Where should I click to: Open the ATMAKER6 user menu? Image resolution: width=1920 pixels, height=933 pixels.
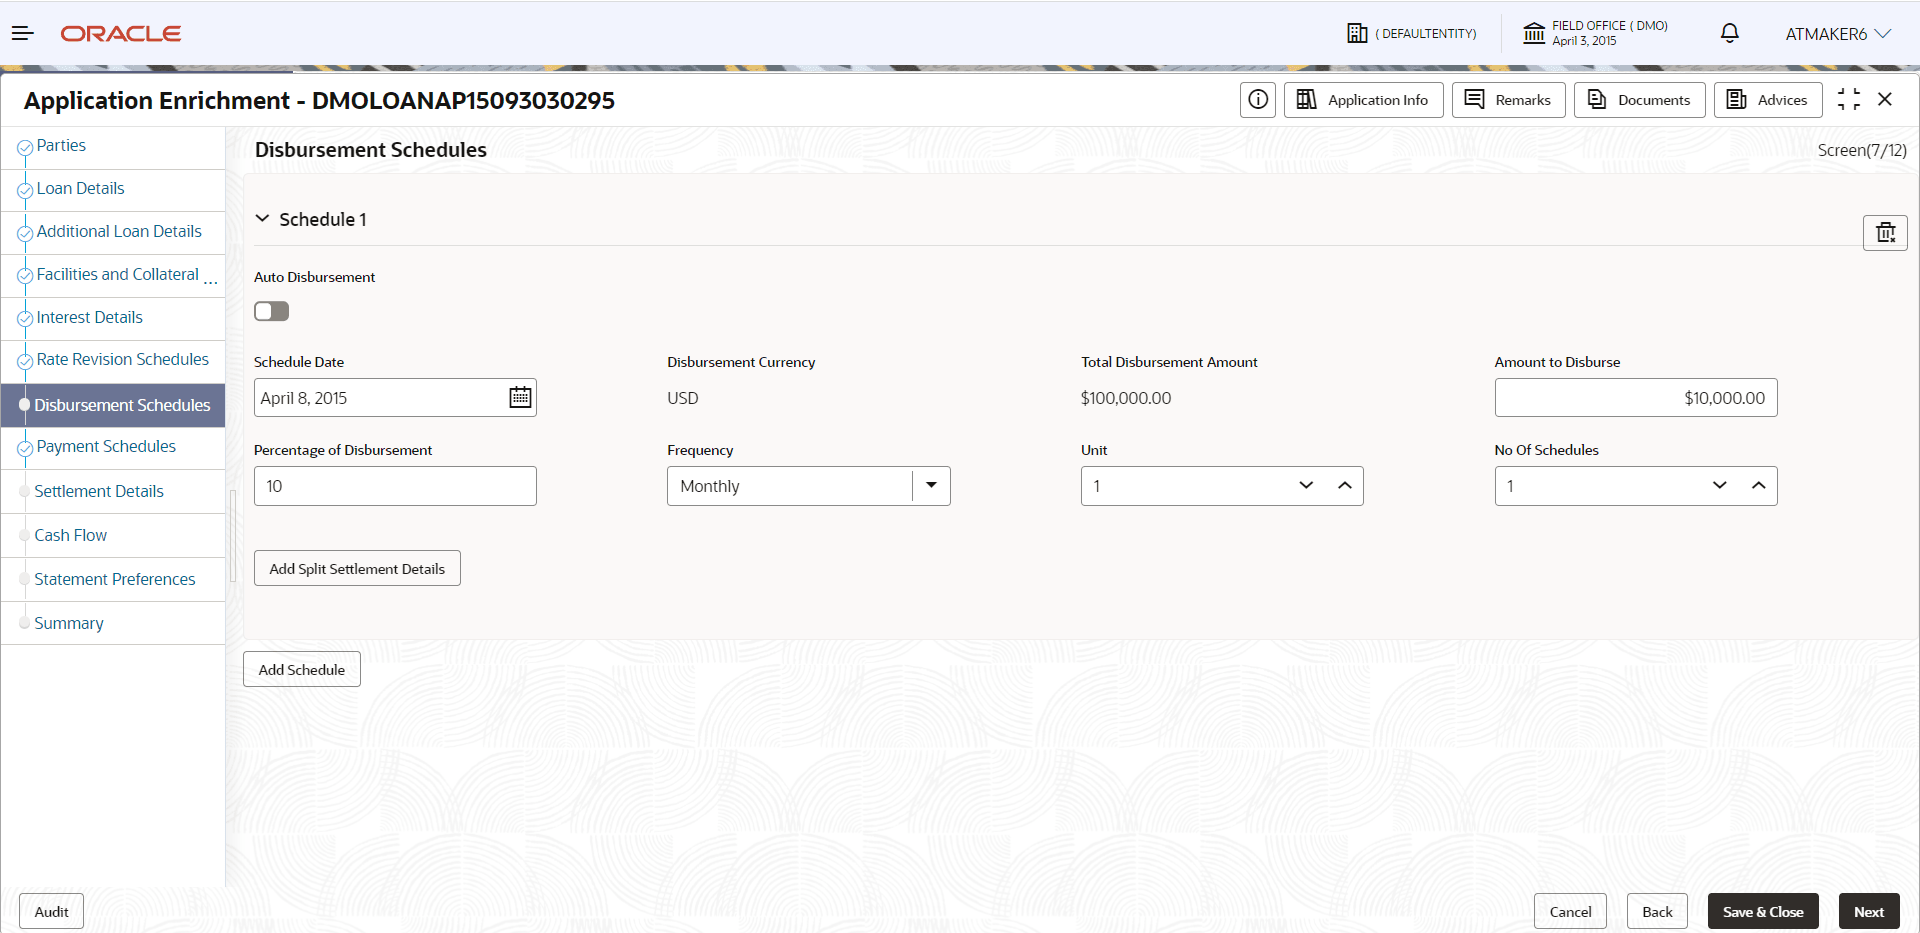point(1838,34)
